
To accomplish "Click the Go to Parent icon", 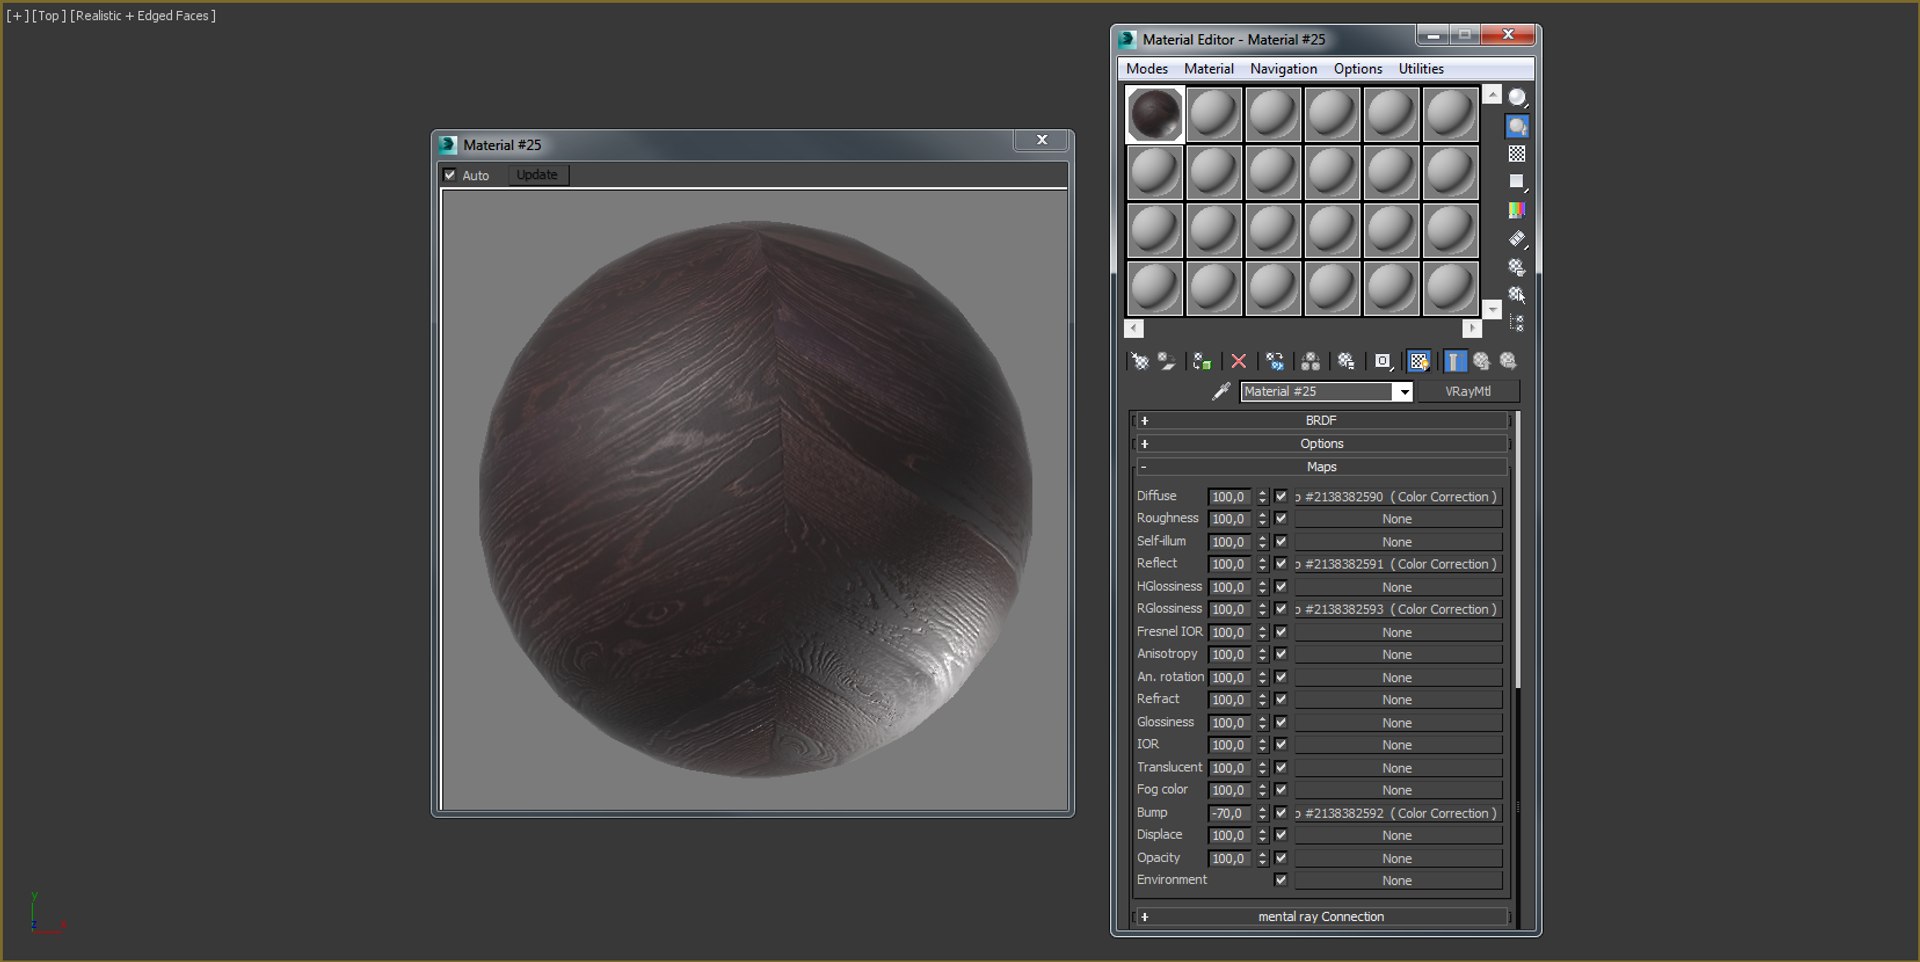I will click(1481, 361).
